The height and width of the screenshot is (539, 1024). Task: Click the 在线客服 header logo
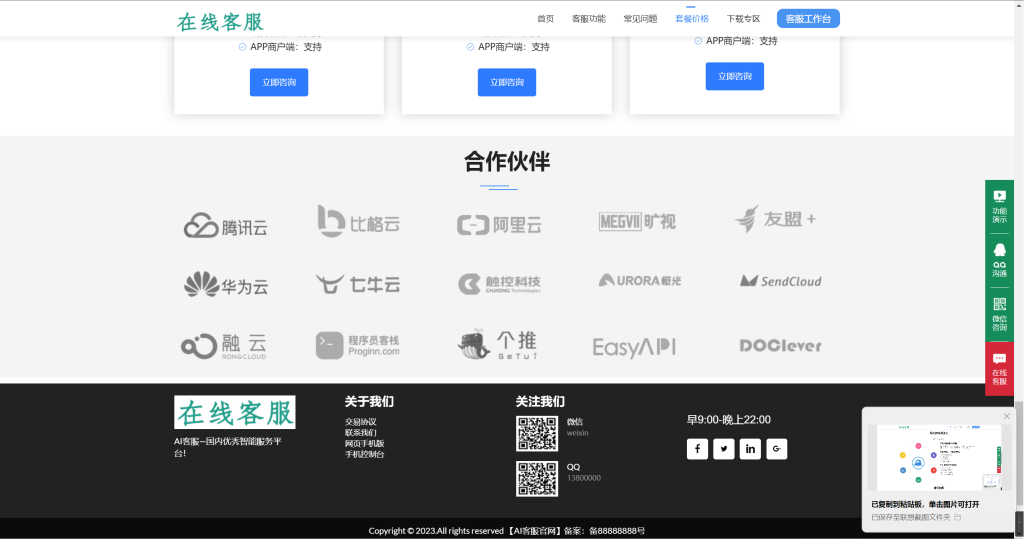[220, 22]
